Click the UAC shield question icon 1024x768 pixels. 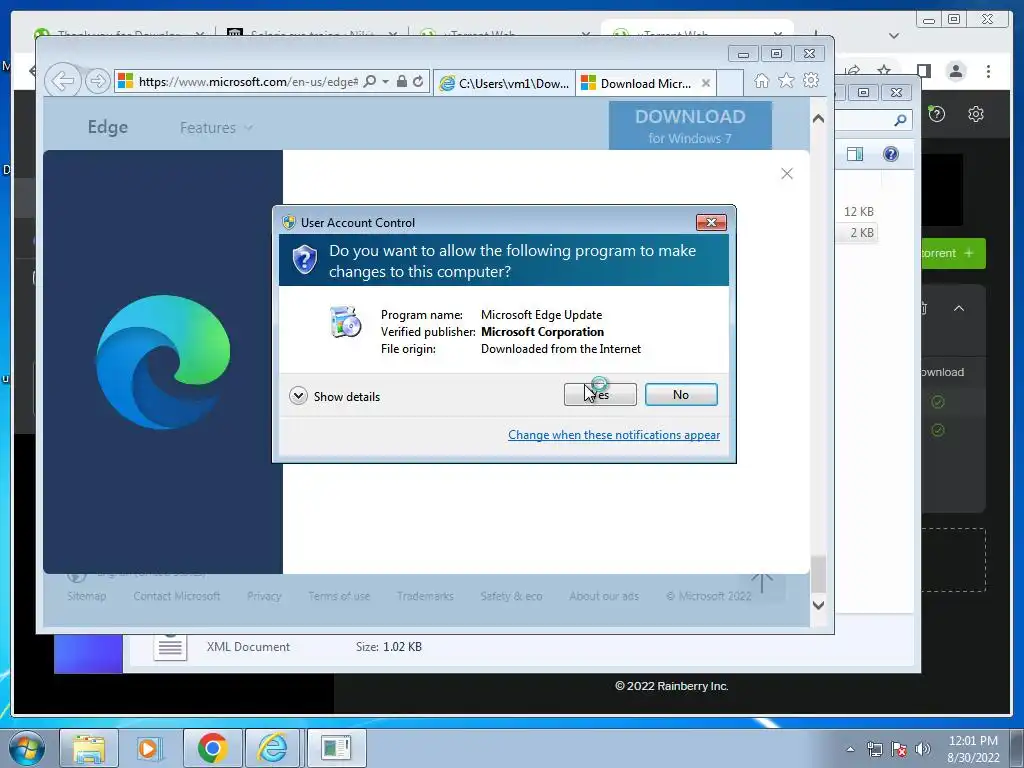coord(304,260)
